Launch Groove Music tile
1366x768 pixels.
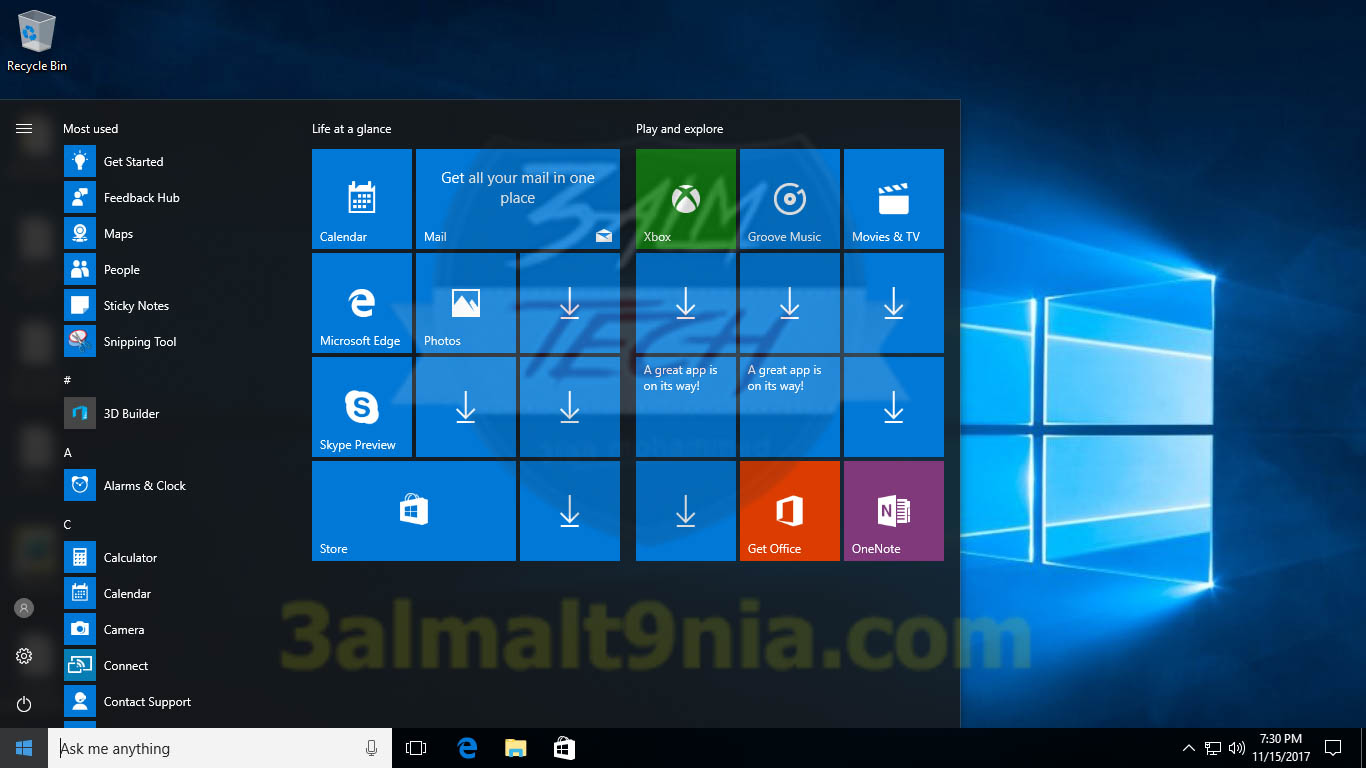pos(790,199)
